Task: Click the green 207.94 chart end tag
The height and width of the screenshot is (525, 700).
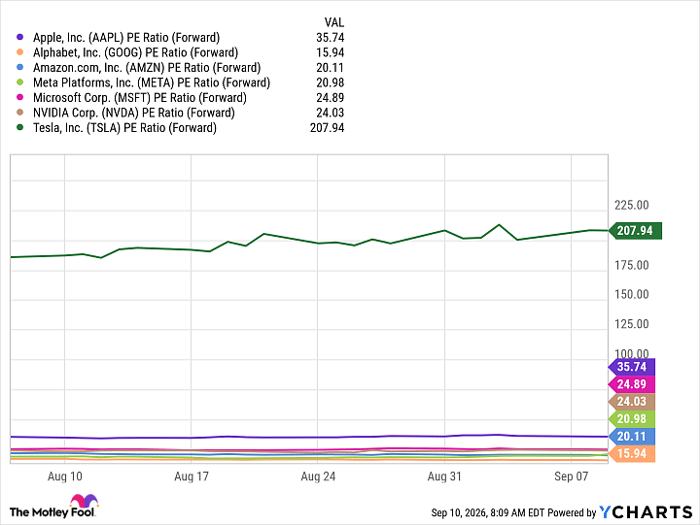Action: (635, 231)
